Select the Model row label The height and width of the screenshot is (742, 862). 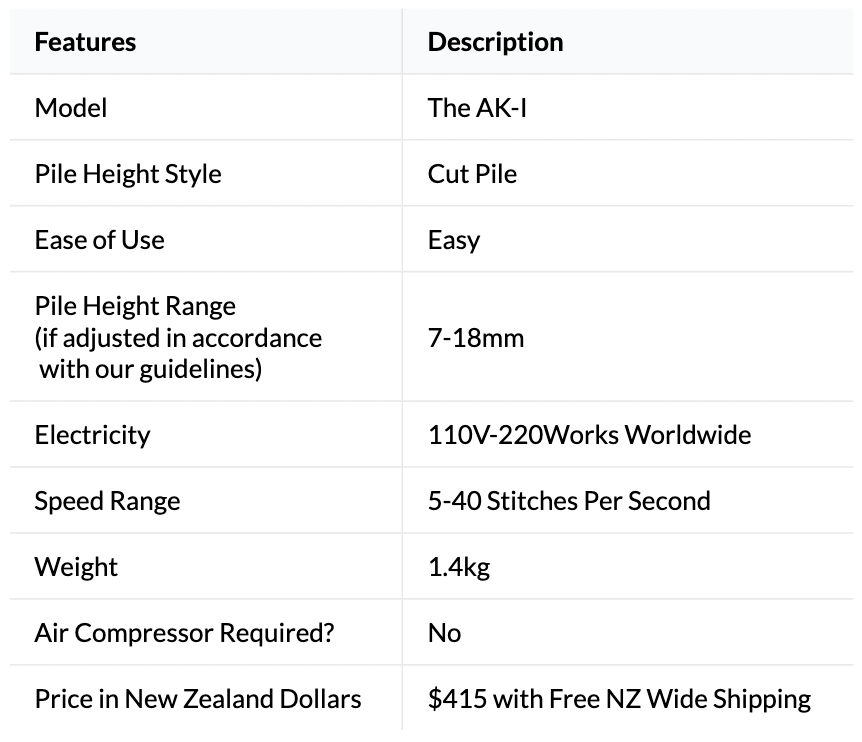point(70,107)
